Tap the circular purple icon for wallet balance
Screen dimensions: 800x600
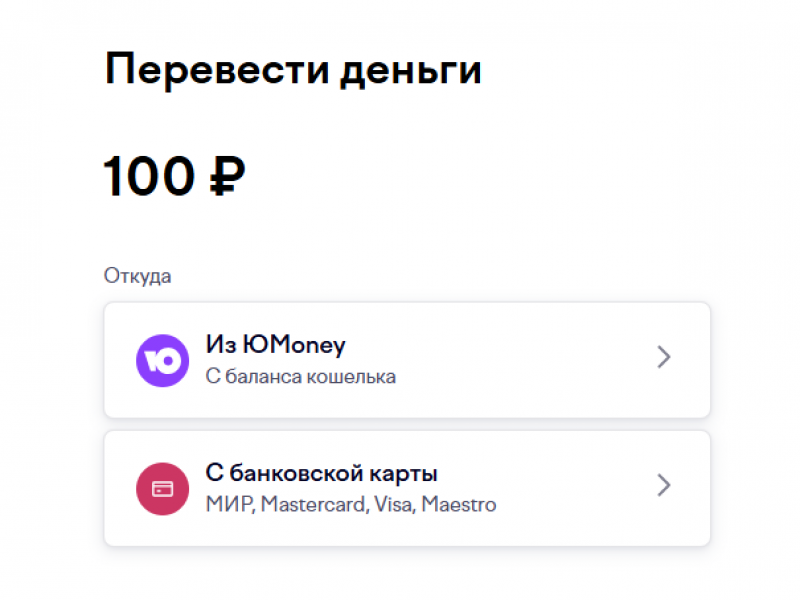click(162, 358)
